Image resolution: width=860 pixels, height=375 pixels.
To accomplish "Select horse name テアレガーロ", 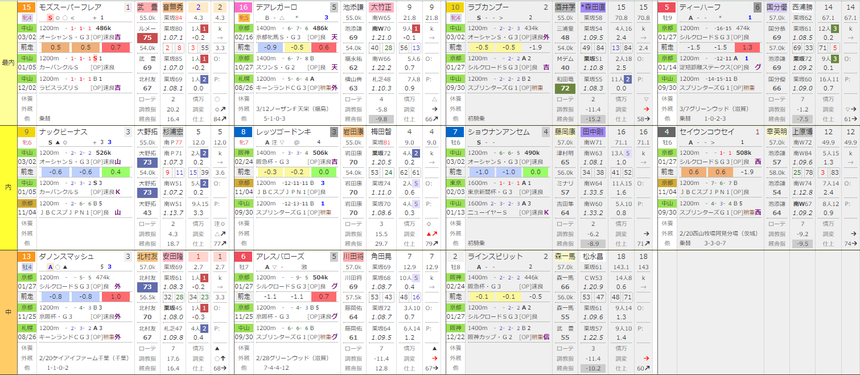I will point(276,8).
